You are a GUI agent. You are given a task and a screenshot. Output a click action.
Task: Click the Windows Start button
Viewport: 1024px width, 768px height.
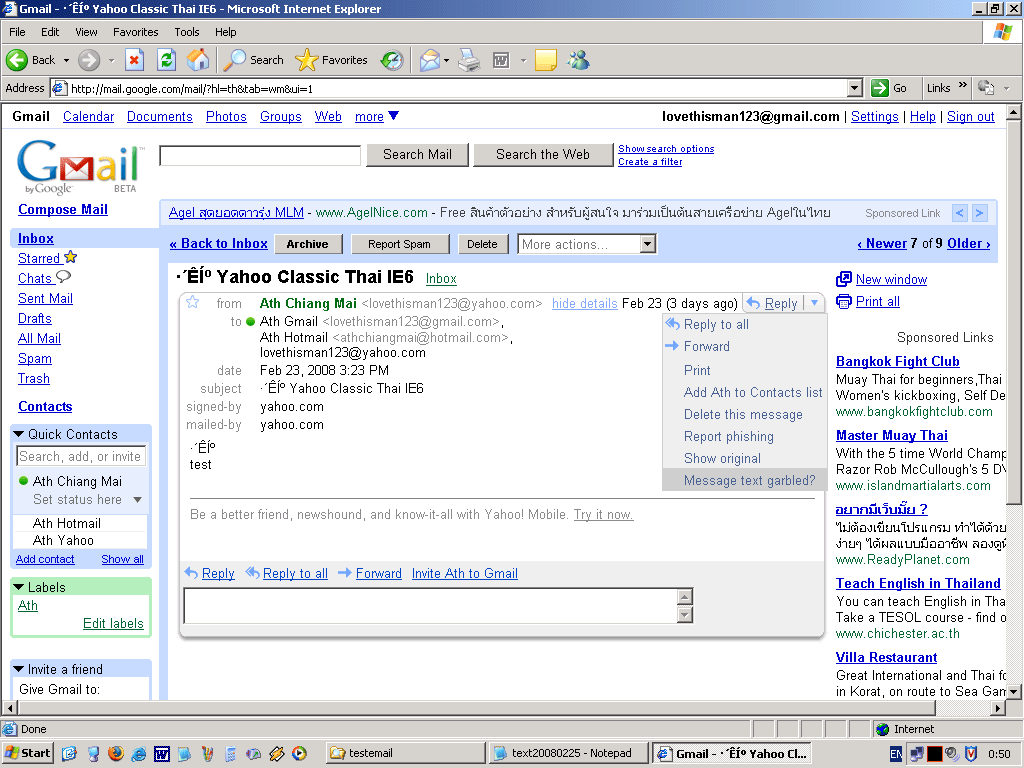coord(27,753)
